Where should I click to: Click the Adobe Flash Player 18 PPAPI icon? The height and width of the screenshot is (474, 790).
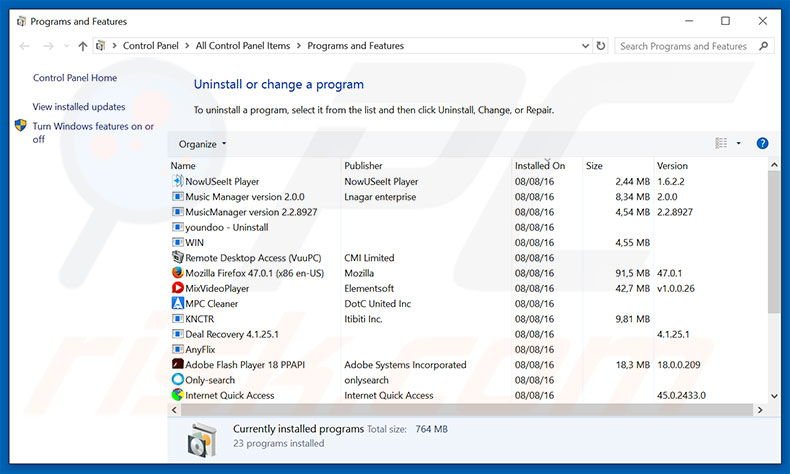click(177, 364)
